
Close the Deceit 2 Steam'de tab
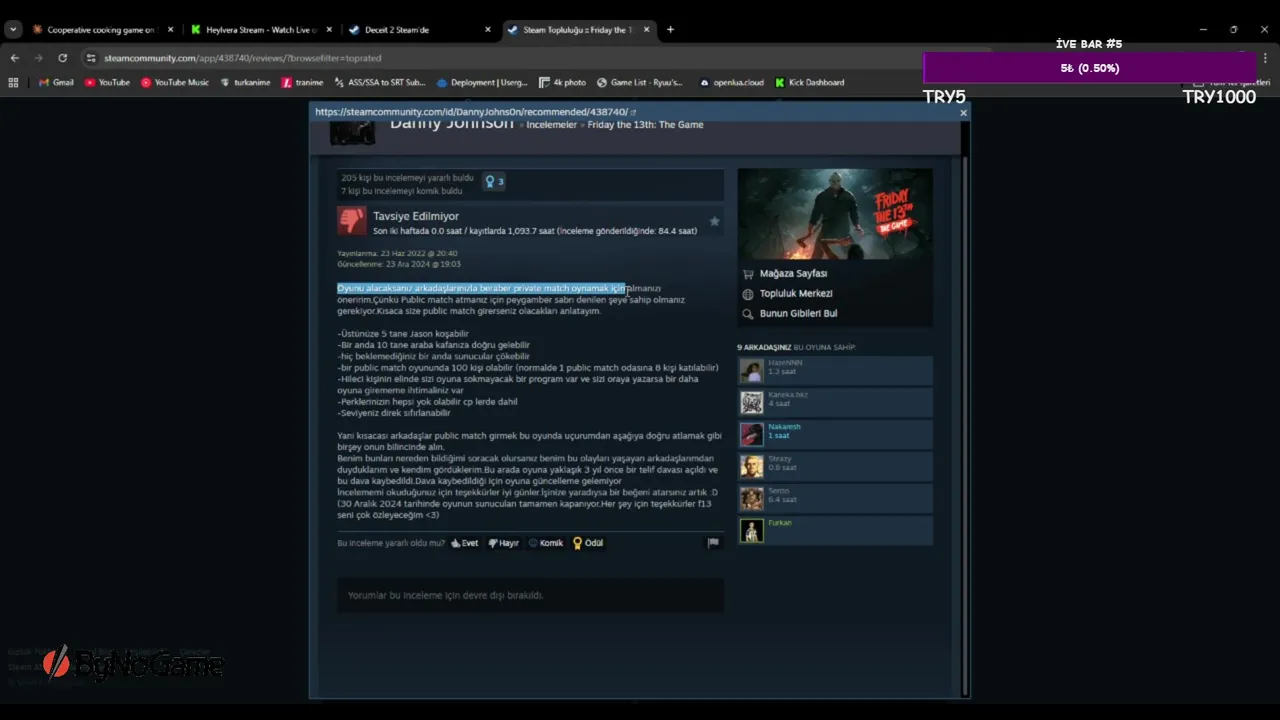coord(488,30)
